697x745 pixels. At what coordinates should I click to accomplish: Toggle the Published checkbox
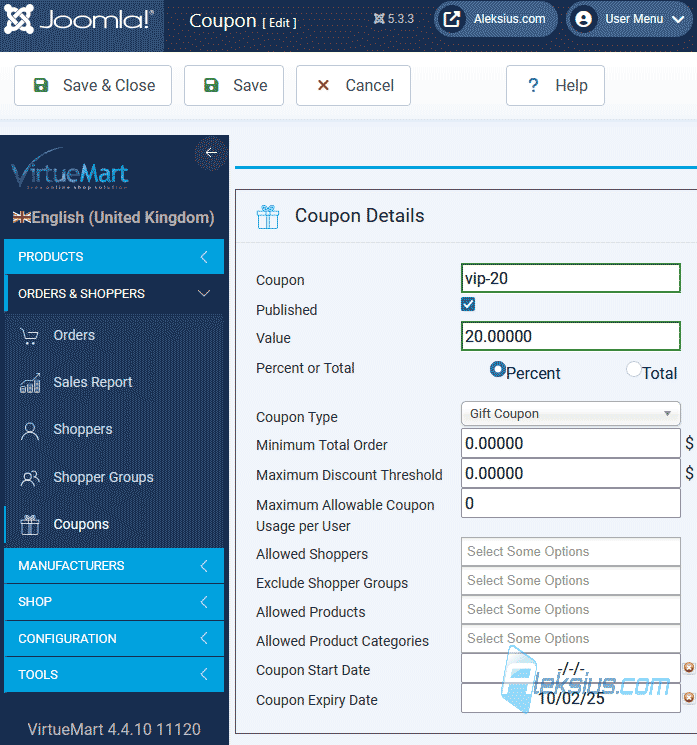468,304
